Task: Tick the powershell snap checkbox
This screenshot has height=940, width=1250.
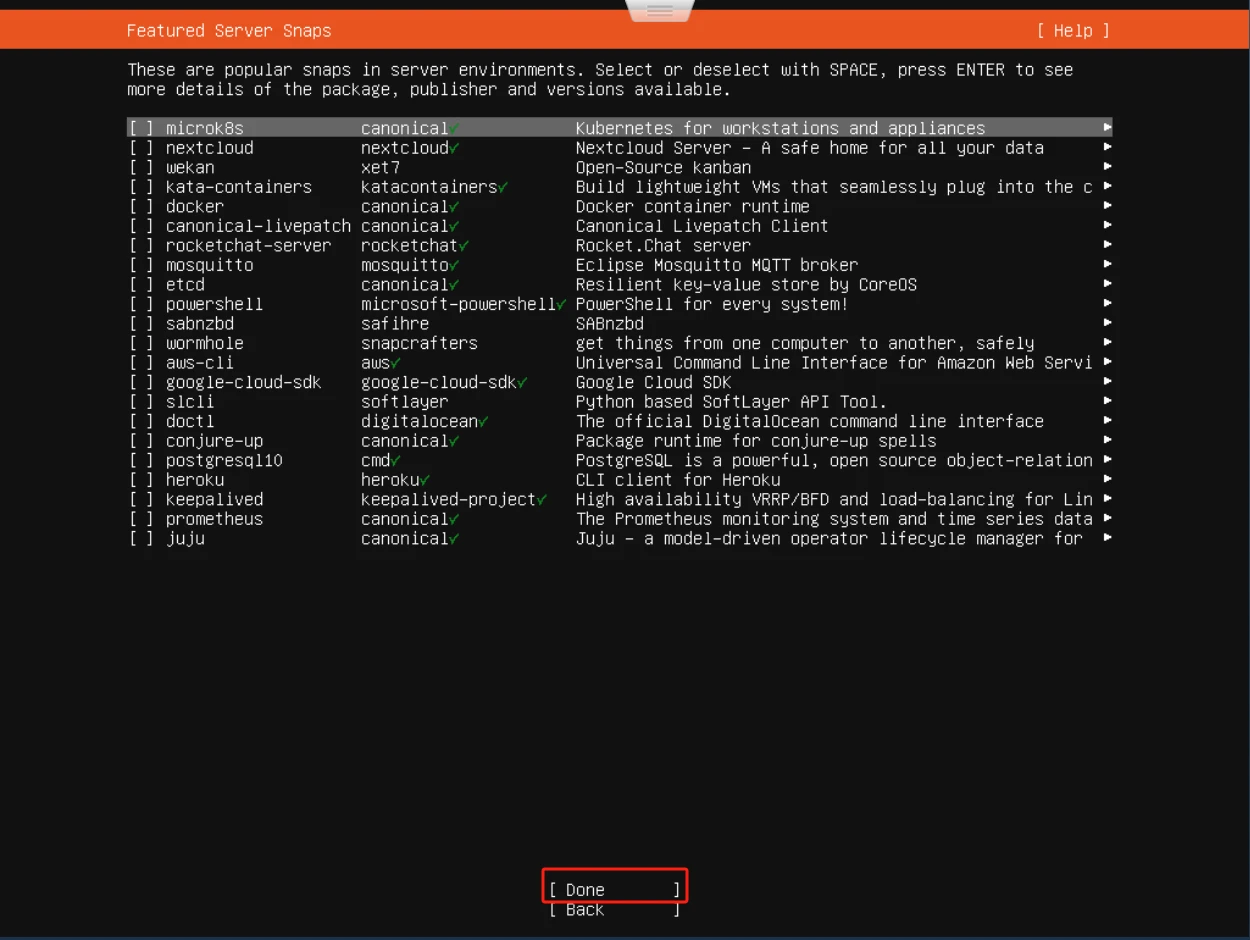Action: coord(141,304)
